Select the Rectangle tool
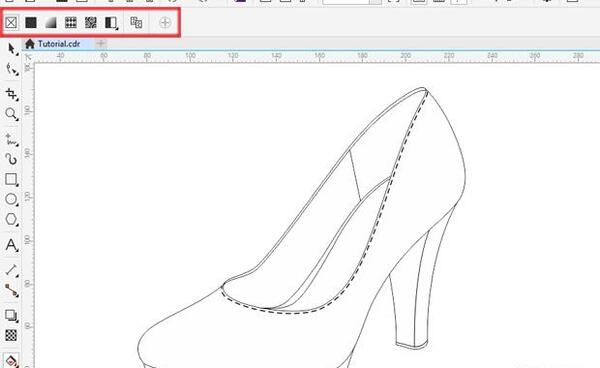The height and width of the screenshot is (368, 600). [x=11, y=179]
